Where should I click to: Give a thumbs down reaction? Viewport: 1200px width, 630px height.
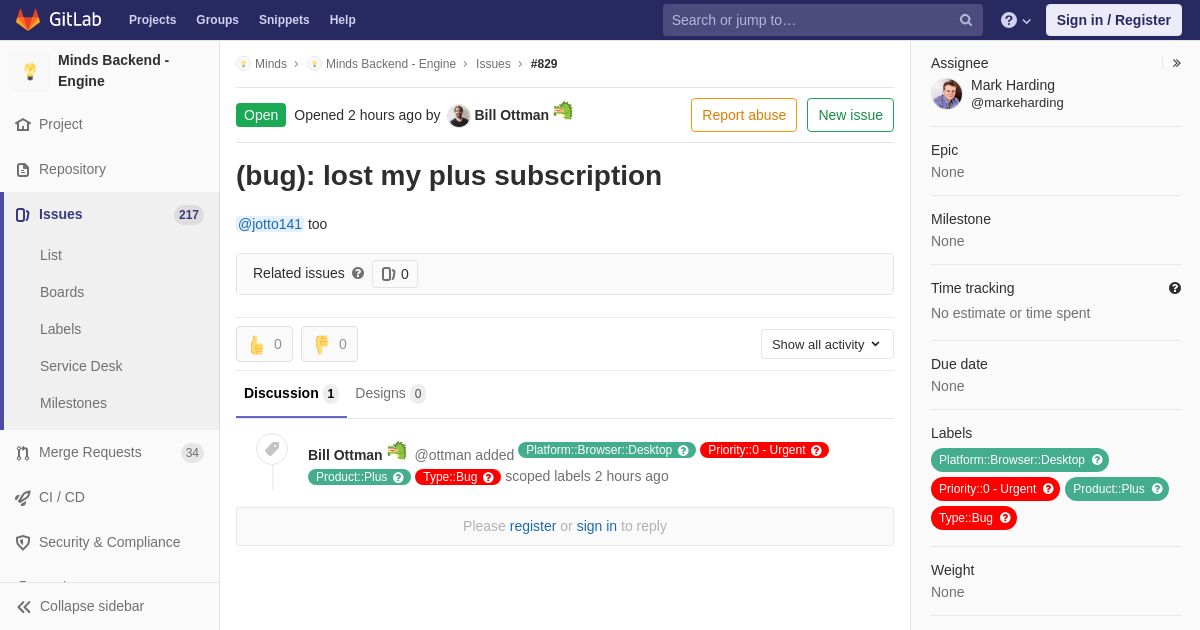coord(329,344)
